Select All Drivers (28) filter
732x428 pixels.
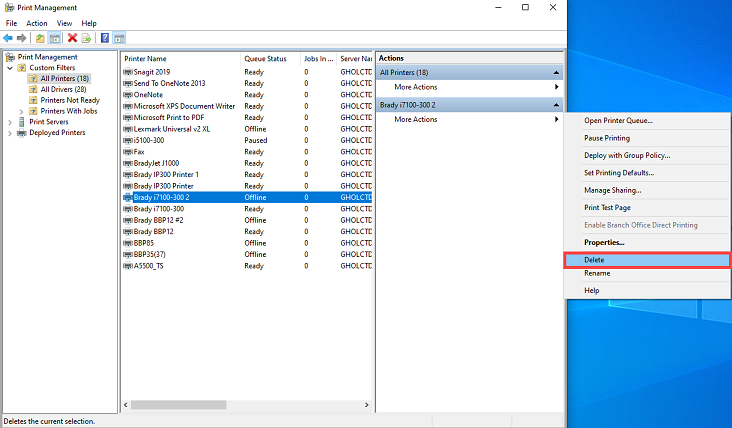coord(63,89)
